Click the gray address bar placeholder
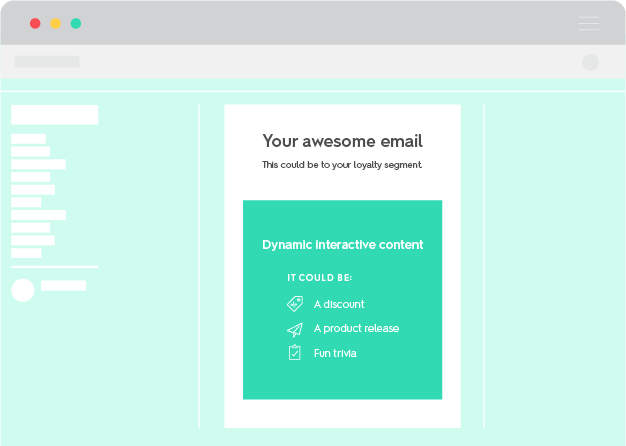 pos(47,61)
